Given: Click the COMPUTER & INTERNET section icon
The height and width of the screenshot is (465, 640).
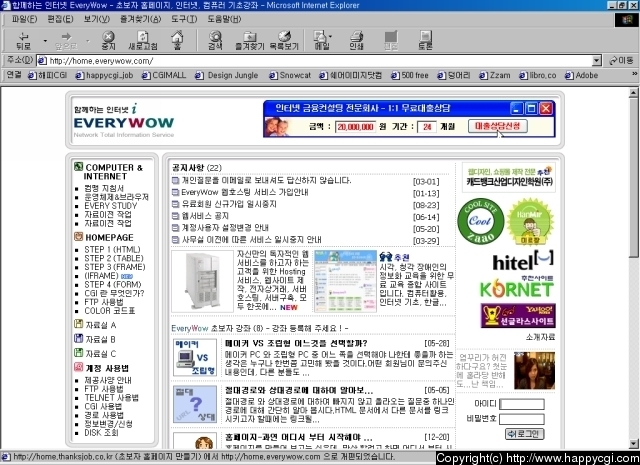Looking at the screenshot, I should point(78,167).
